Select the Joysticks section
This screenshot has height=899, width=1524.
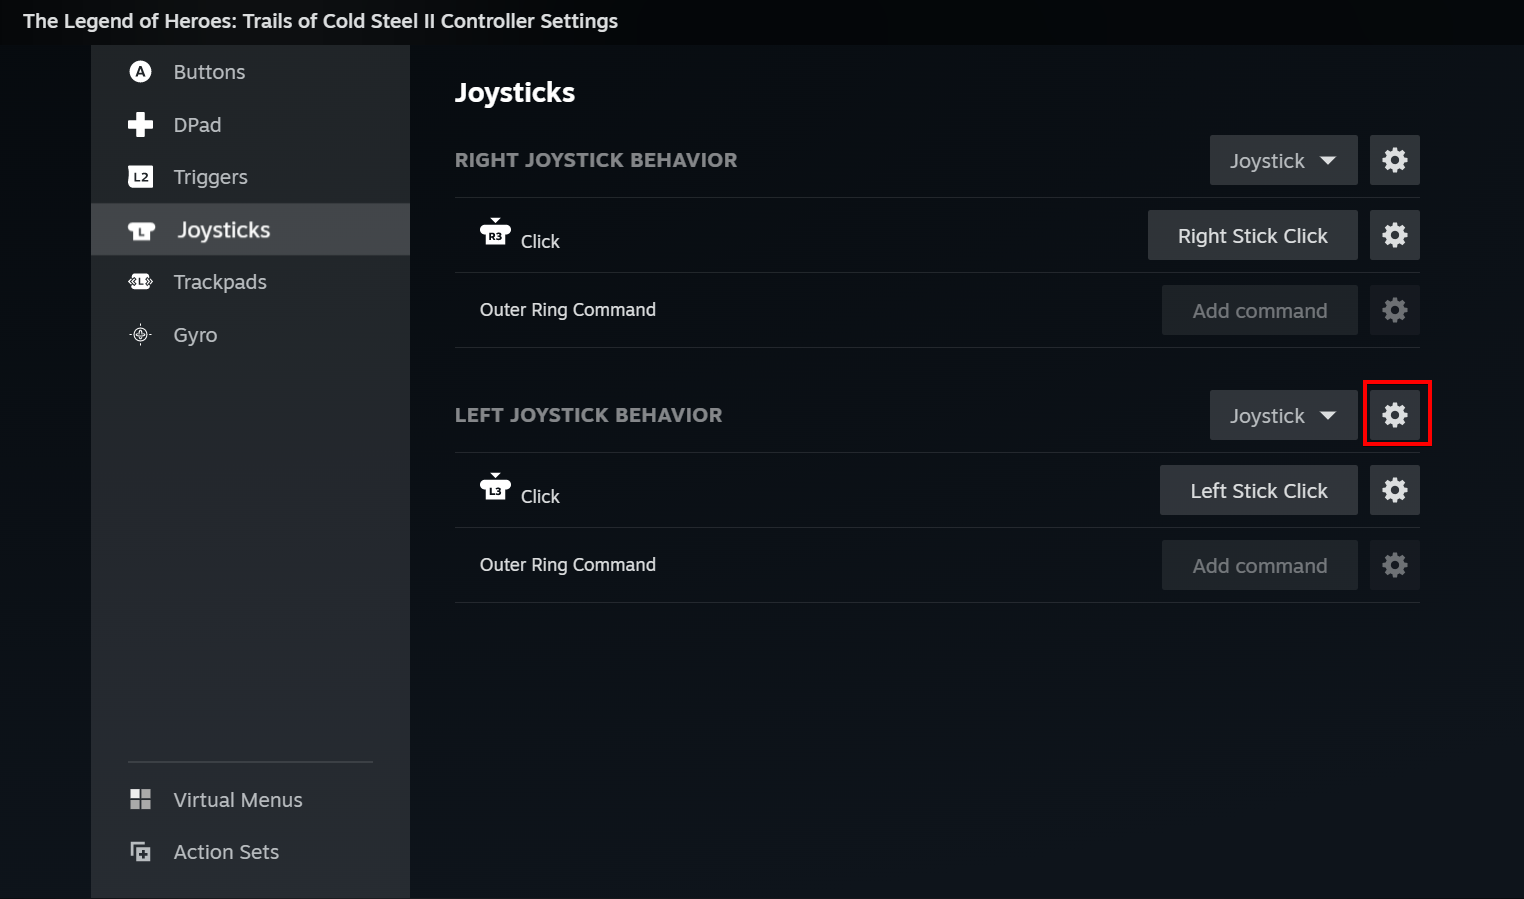click(x=250, y=230)
